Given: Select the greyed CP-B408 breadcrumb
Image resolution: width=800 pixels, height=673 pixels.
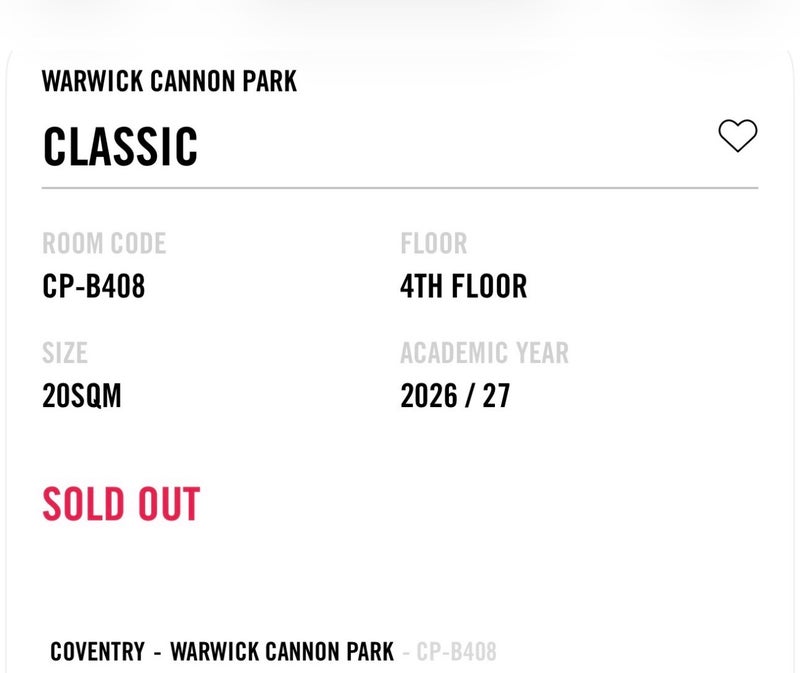Looking at the screenshot, I should (x=456, y=652).
